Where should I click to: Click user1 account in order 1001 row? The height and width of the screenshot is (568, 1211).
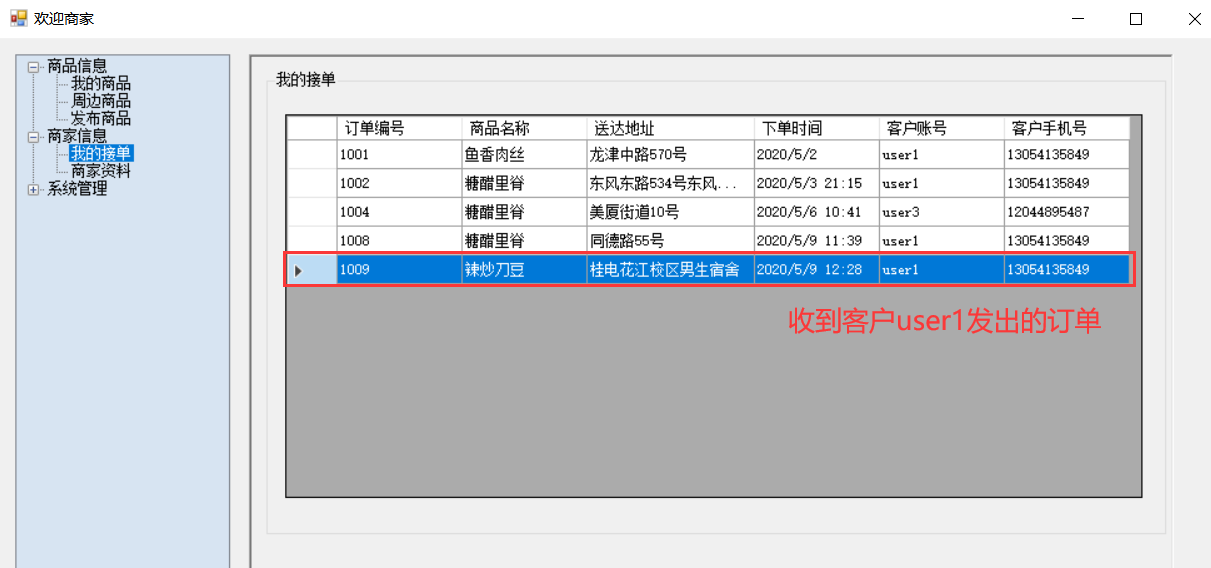941,155
